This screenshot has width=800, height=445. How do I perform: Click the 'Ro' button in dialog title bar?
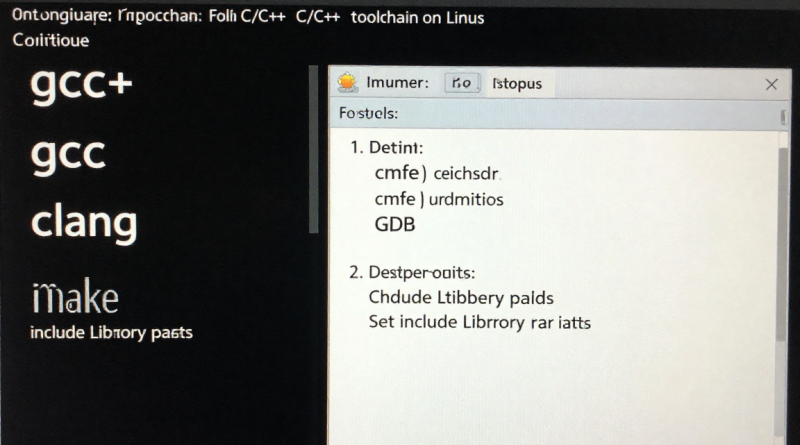pyautogui.click(x=462, y=83)
